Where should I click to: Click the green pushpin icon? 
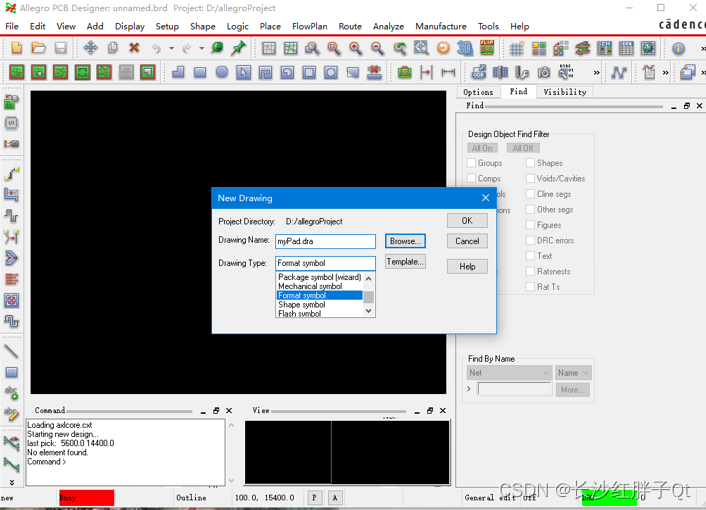click(x=238, y=48)
